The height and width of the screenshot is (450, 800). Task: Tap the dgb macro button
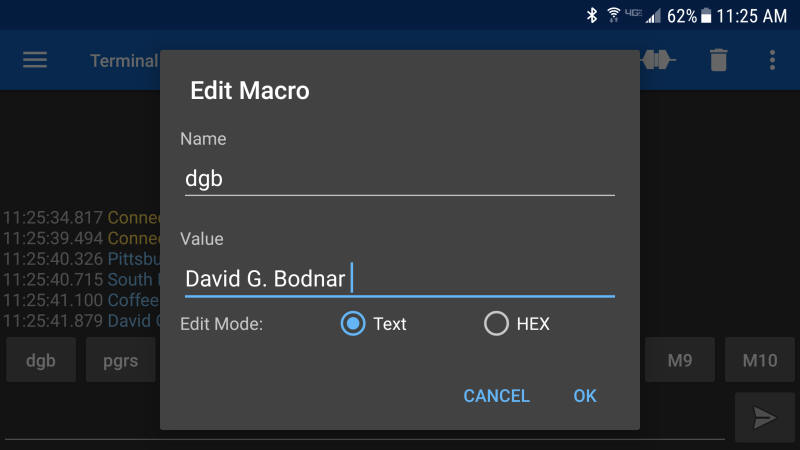(x=41, y=360)
